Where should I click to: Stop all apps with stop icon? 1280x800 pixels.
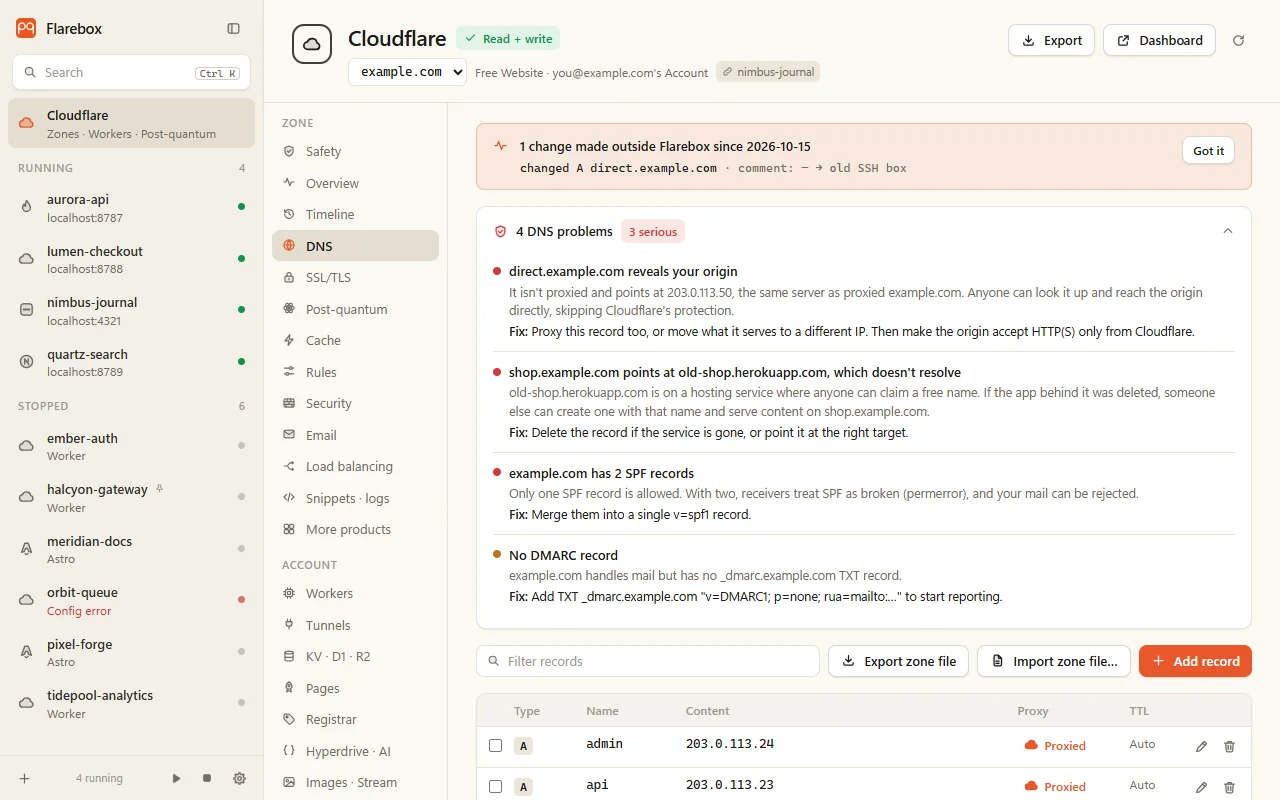coord(207,778)
